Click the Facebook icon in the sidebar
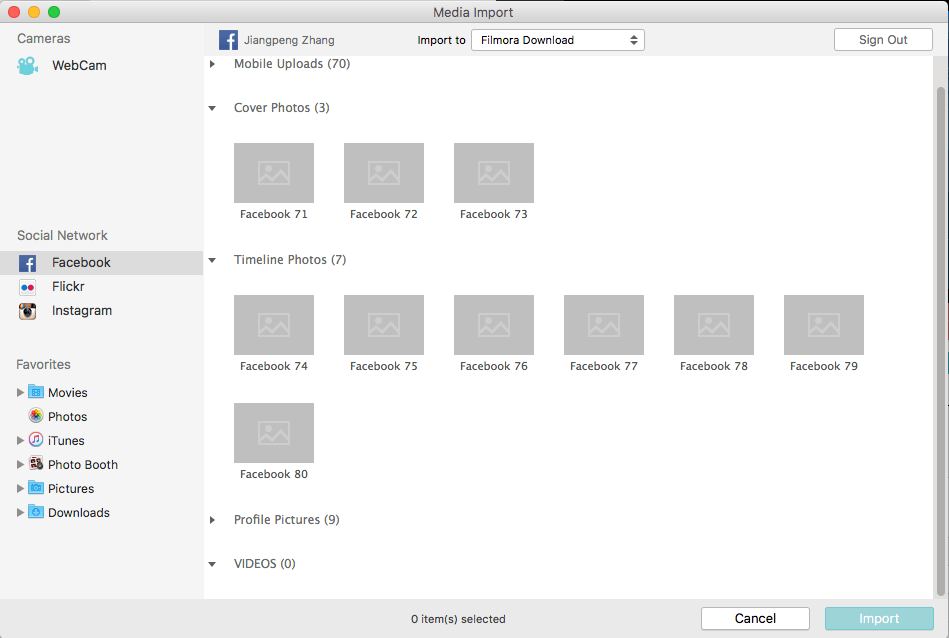949x638 pixels. coord(27,263)
